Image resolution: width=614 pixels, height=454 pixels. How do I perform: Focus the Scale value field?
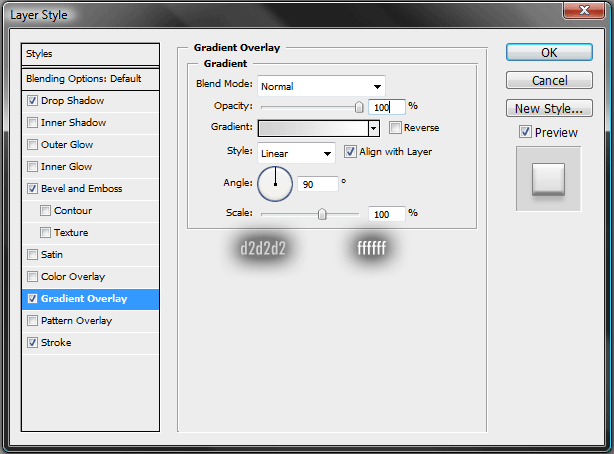pyautogui.click(x=386, y=214)
